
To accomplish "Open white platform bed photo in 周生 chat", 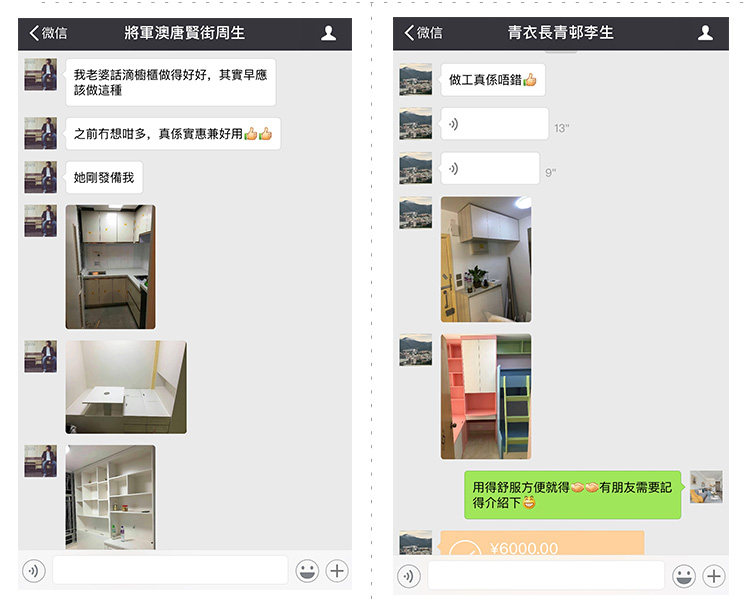I will click(x=126, y=387).
